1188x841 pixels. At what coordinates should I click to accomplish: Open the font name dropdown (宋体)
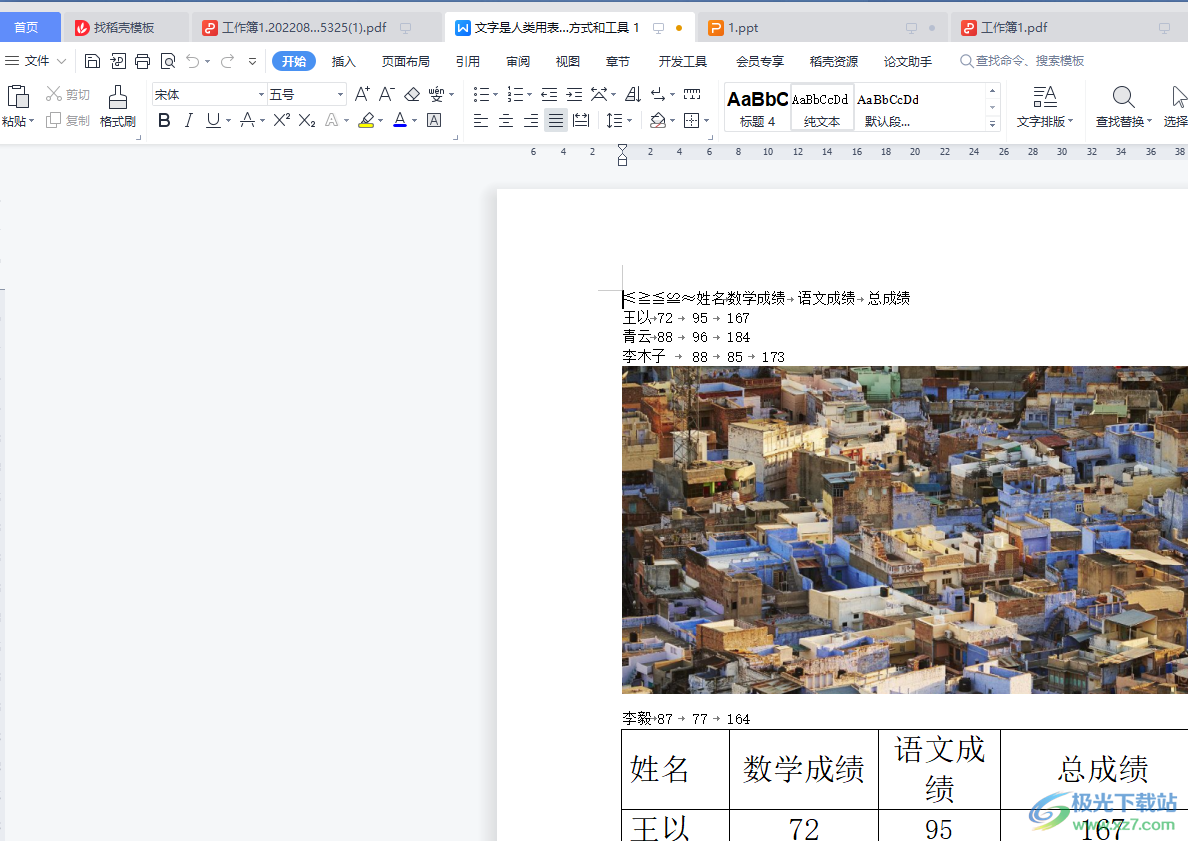(x=261, y=95)
